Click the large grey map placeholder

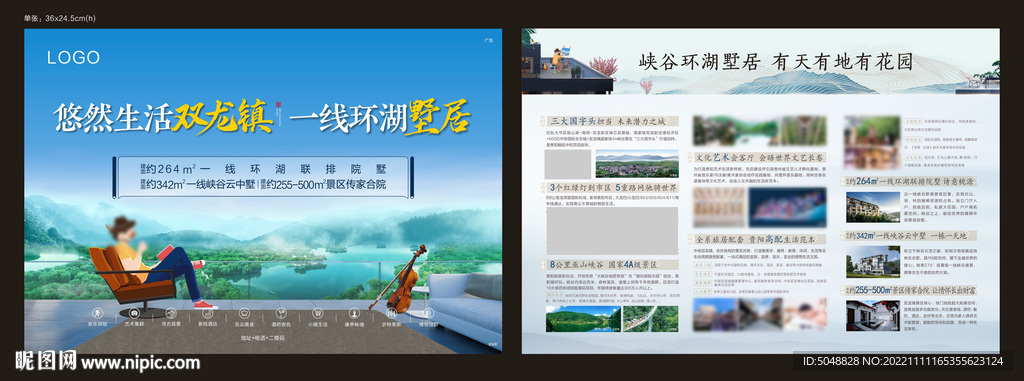point(612,231)
